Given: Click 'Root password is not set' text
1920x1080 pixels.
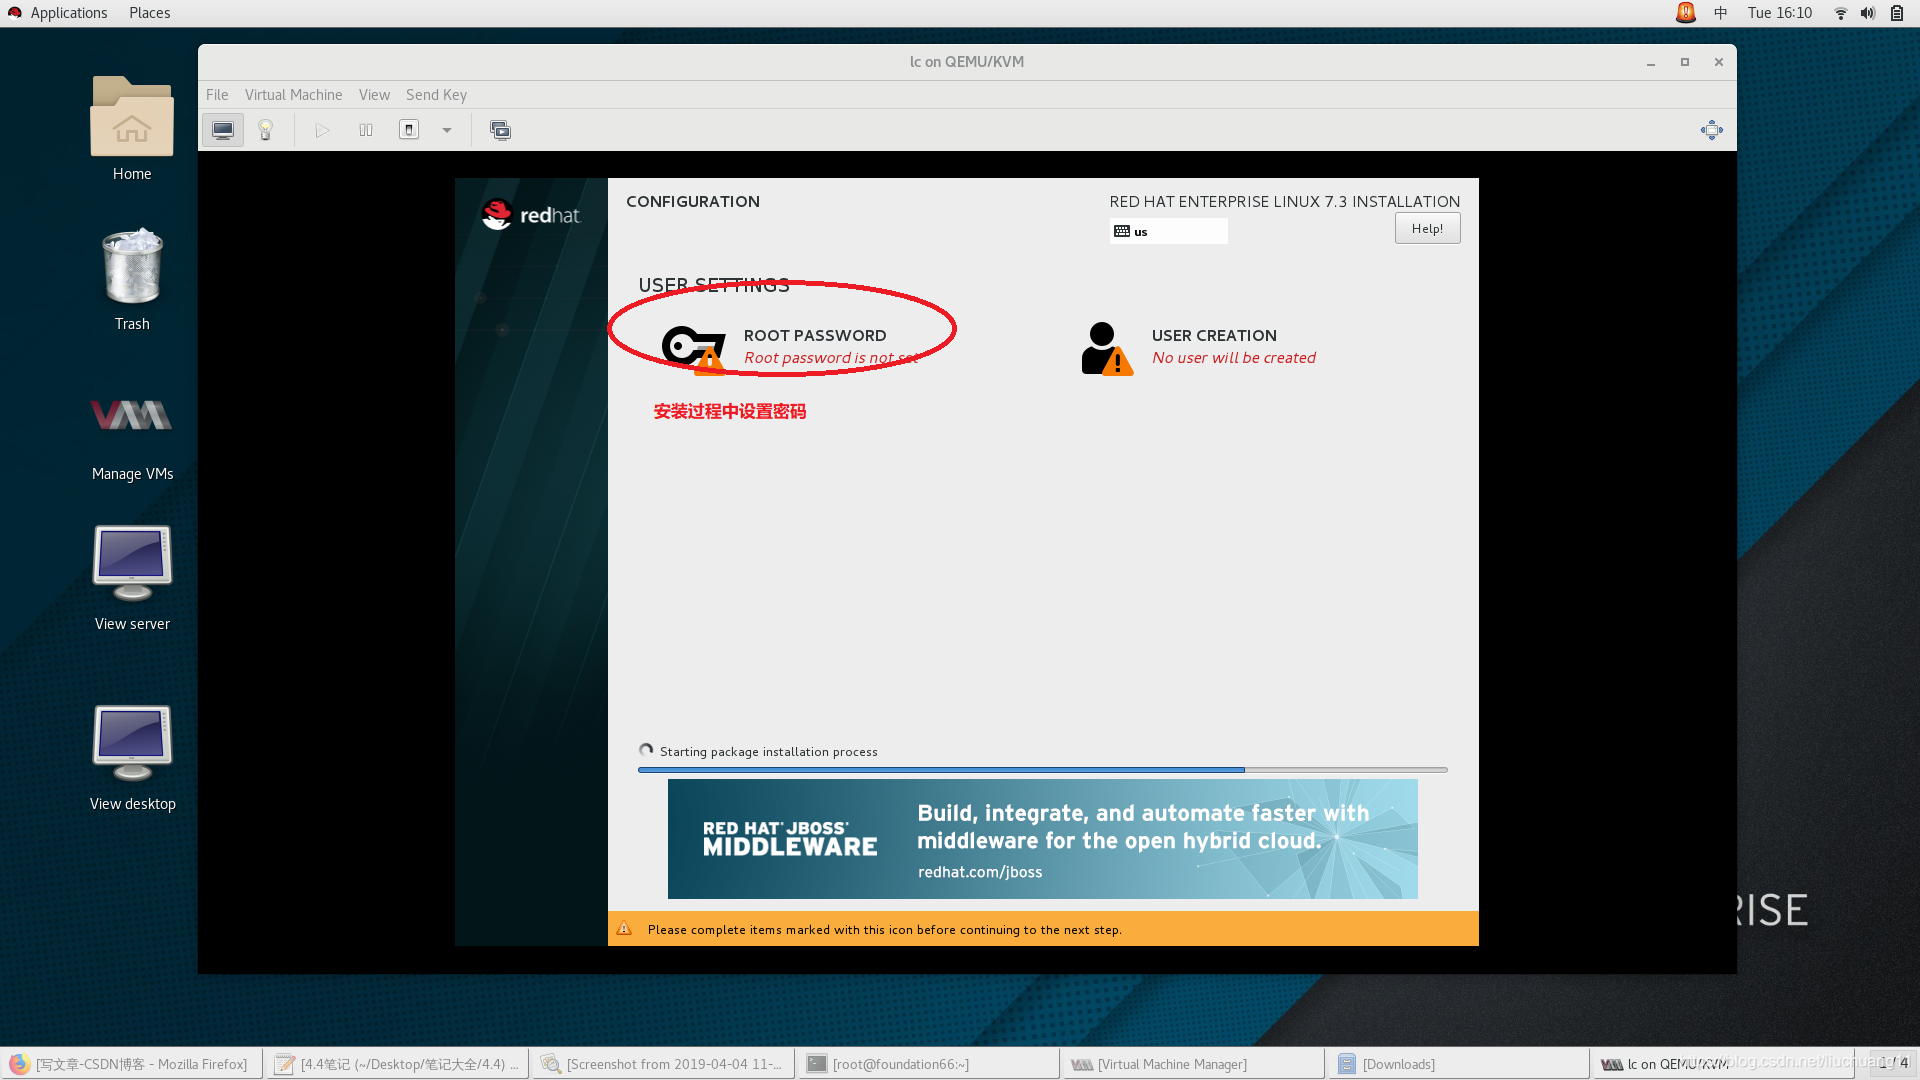Looking at the screenshot, I should pos(831,358).
